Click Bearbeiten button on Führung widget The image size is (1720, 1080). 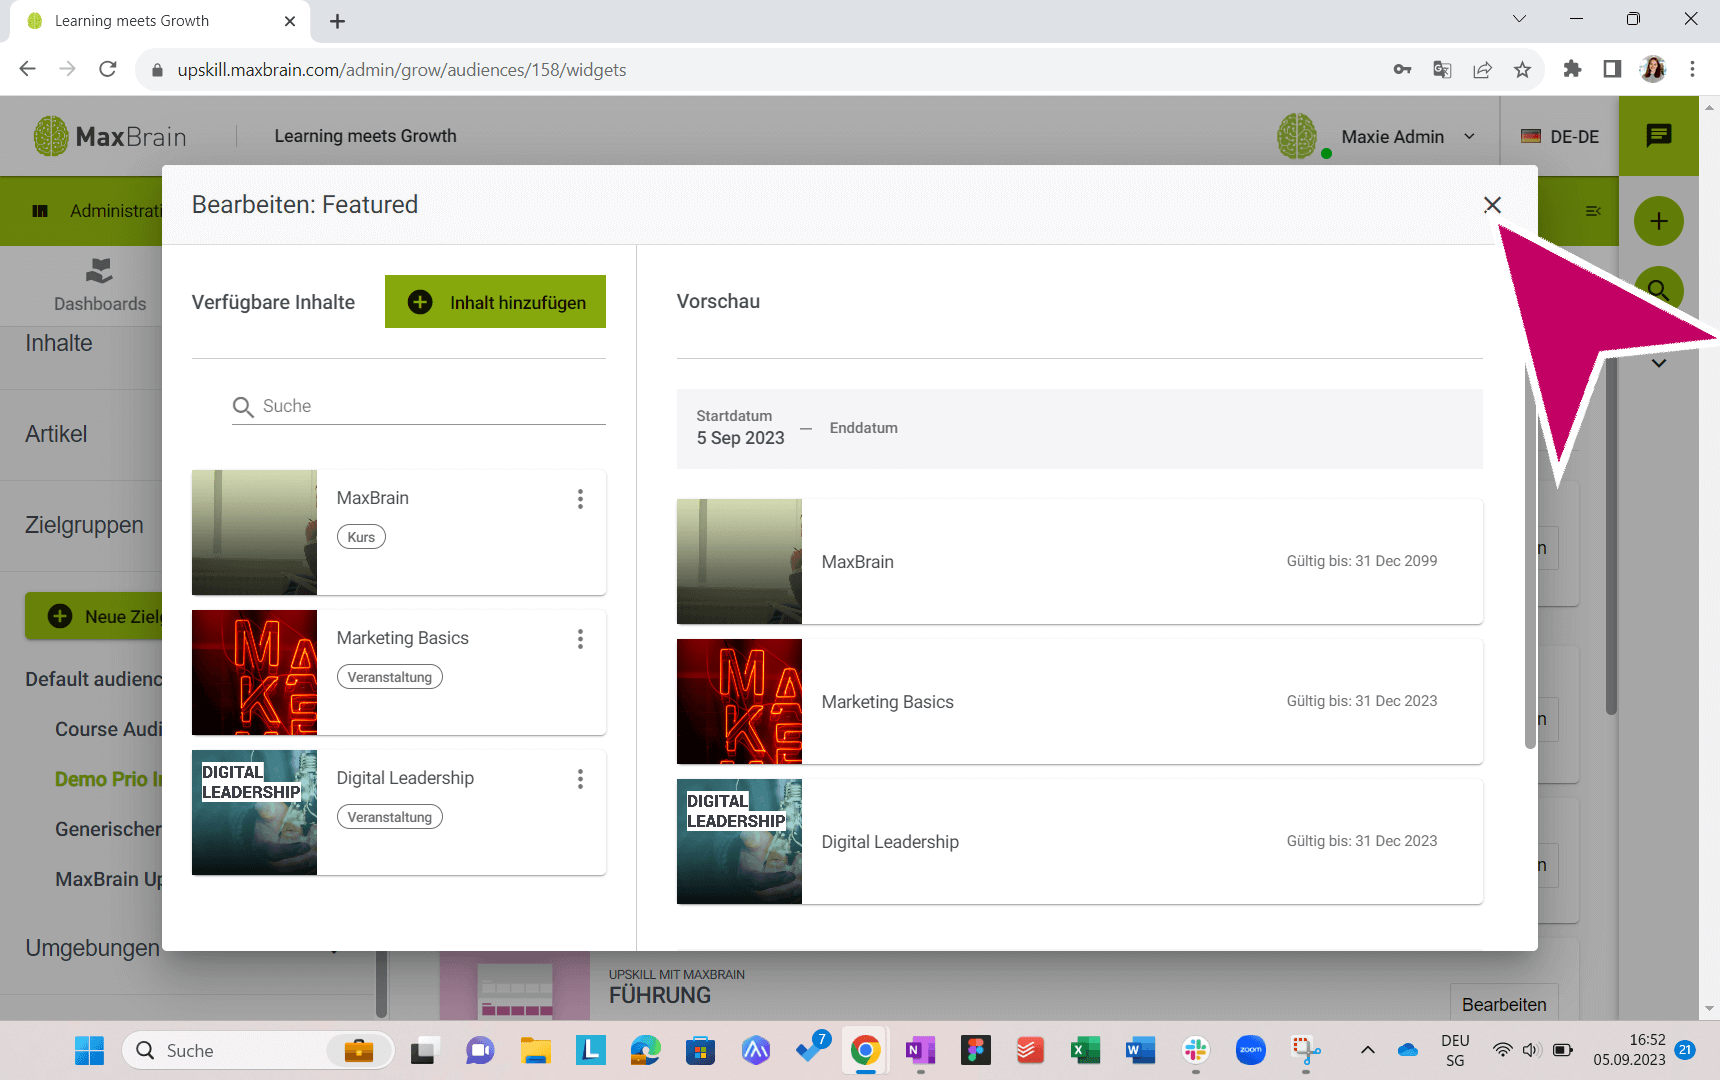tap(1503, 1004)
